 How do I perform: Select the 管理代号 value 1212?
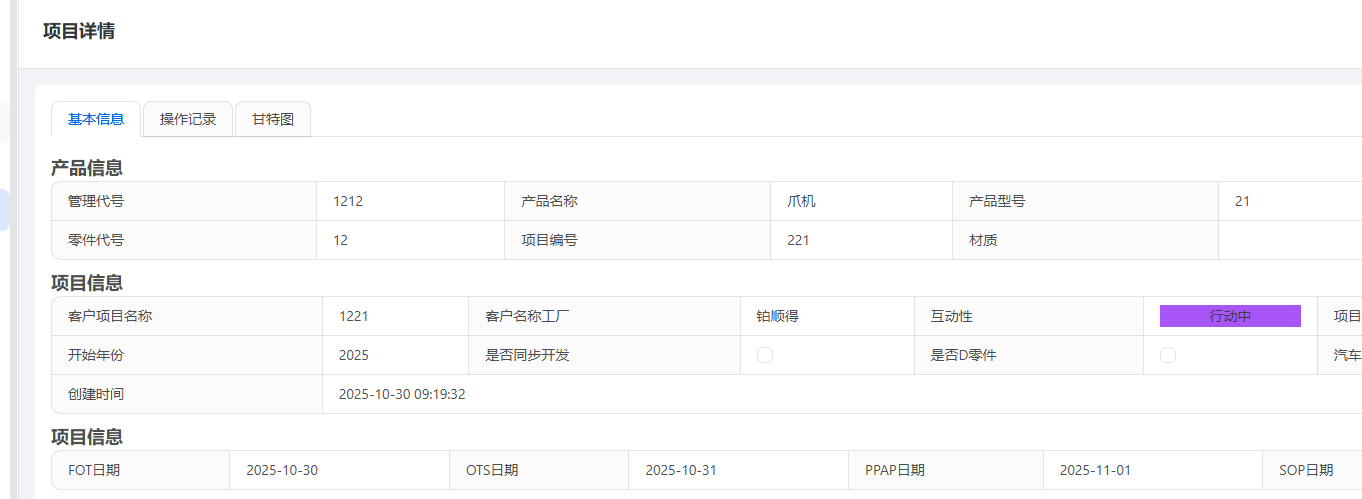pos(348,201)
